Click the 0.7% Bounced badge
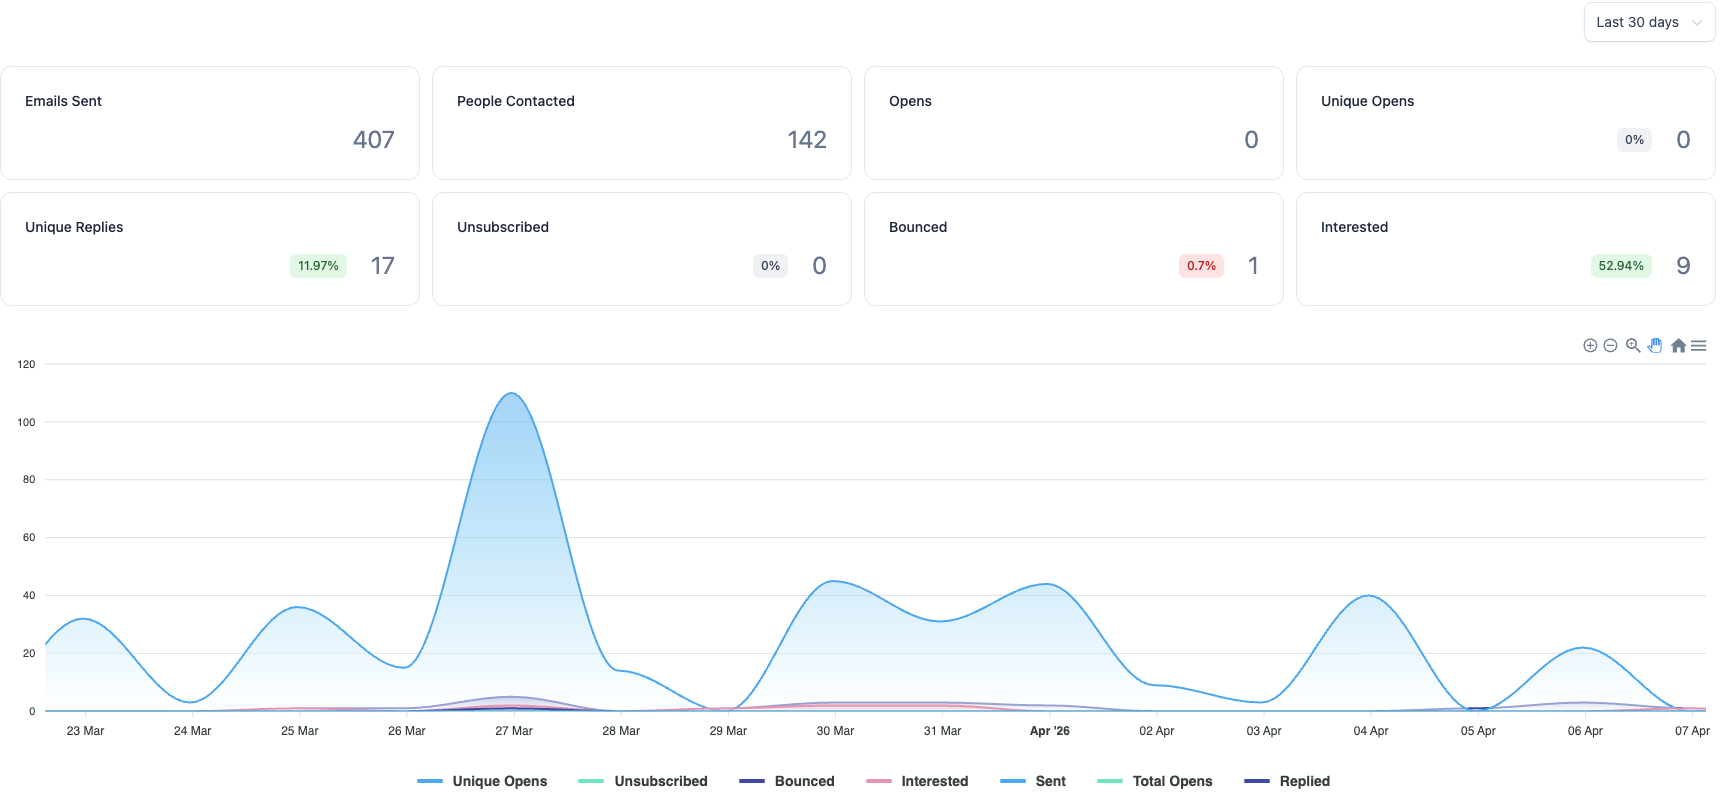1720x796 pixels. pyautogui.click(x=1201, y=266)
